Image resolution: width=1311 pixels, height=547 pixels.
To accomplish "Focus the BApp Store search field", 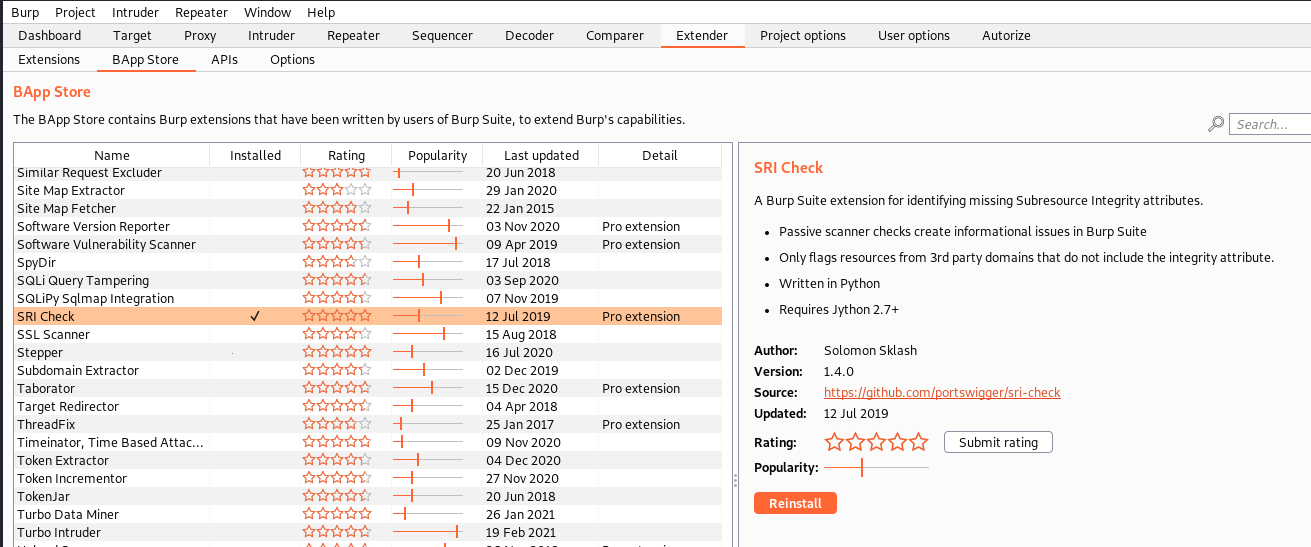I will (x=1270, y=124).
